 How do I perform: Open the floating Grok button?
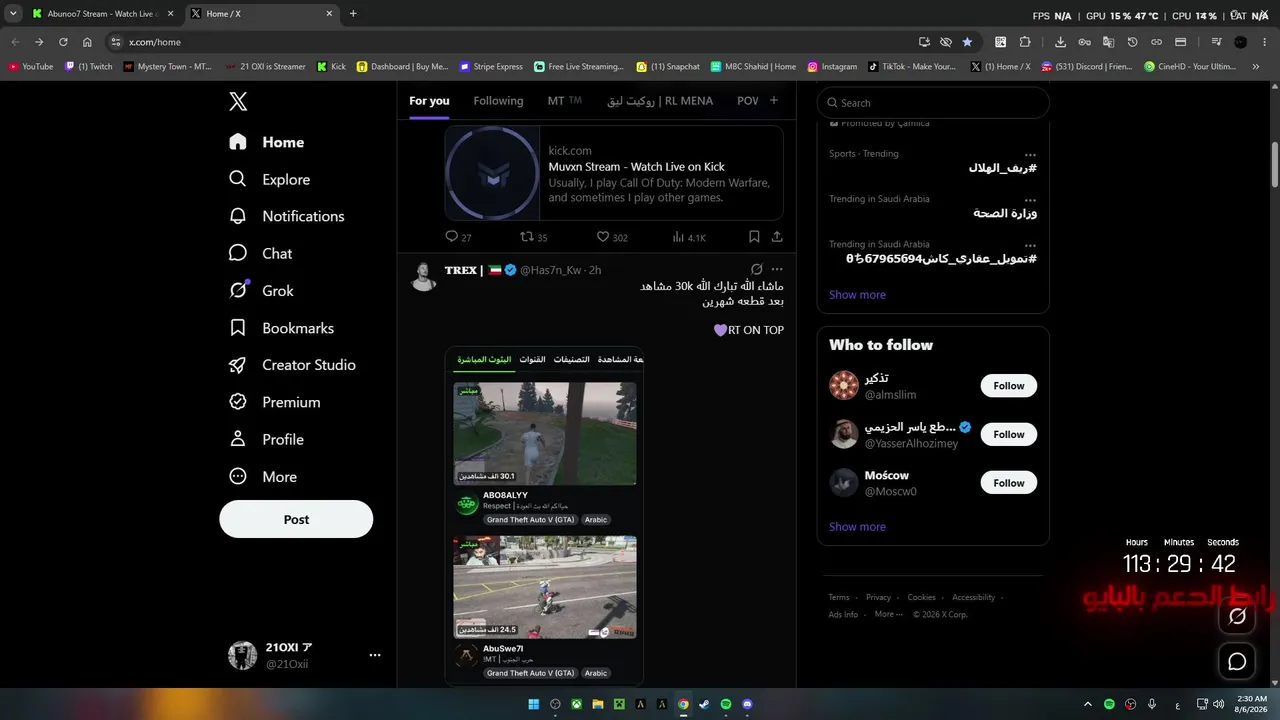1237,616
